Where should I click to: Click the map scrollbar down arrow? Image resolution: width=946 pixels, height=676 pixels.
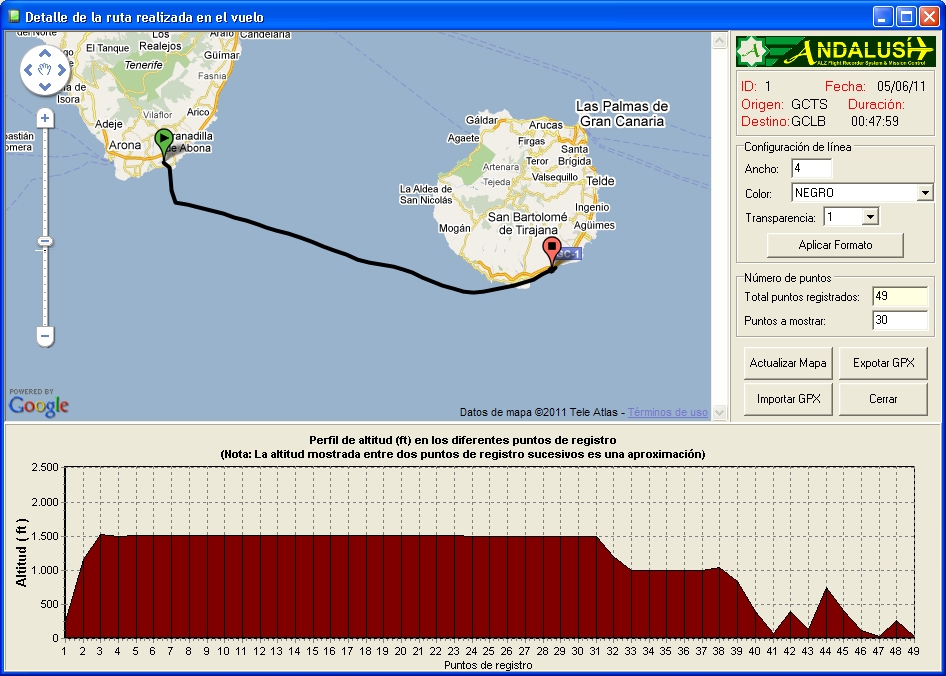(x=719, y=412)
